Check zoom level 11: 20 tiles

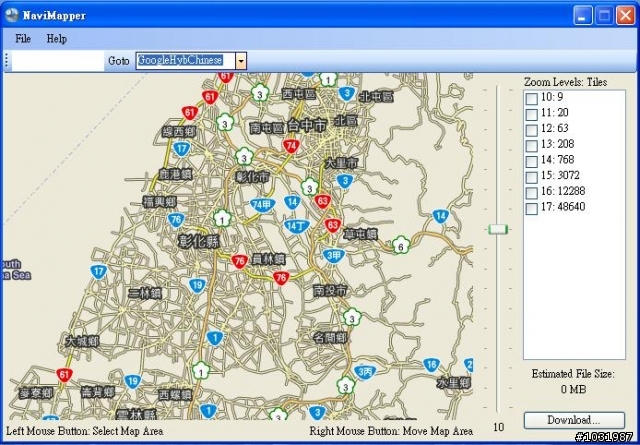tap(531, 114)
